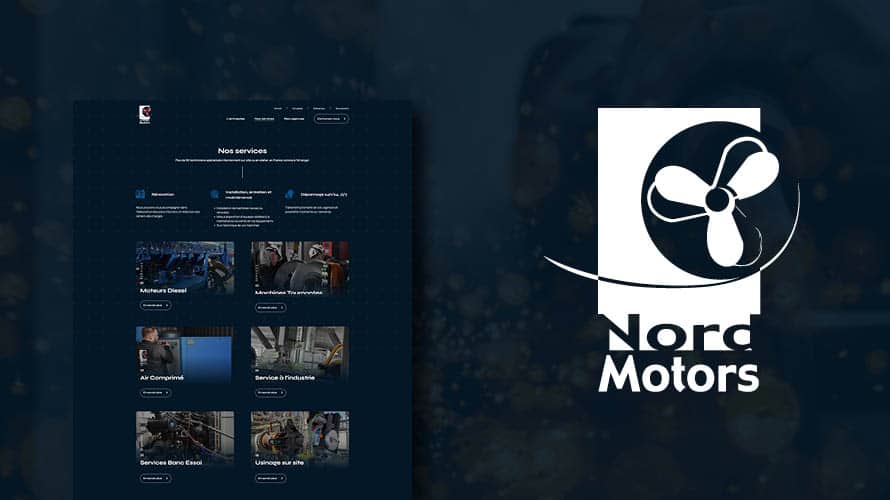Click the Moteurs Diesel card title
Image resolution: width=890 pixels, height=500 pixels.
tap(163, 291)
